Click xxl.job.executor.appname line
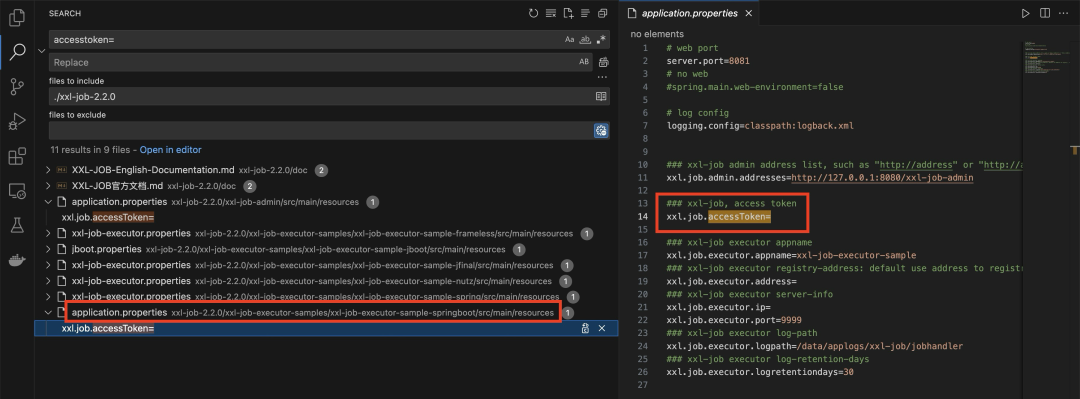This screenshot has height=399, width=1080. click(791, 256)
